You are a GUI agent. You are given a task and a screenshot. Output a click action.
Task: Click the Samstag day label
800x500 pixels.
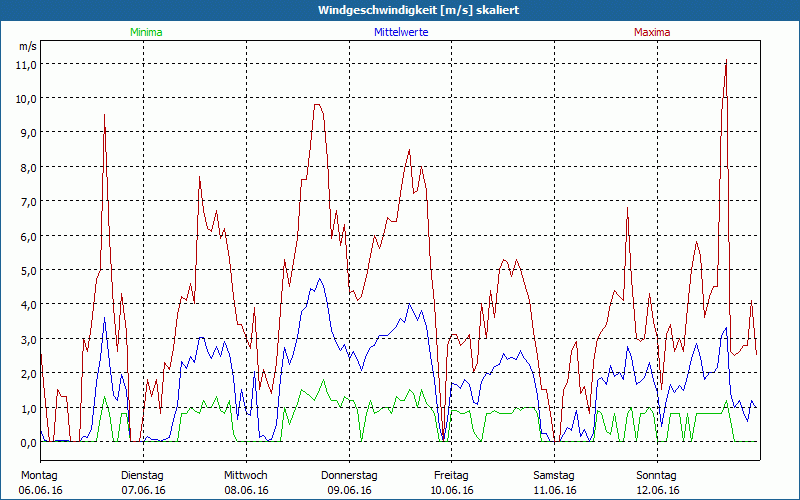coord(554,476)
